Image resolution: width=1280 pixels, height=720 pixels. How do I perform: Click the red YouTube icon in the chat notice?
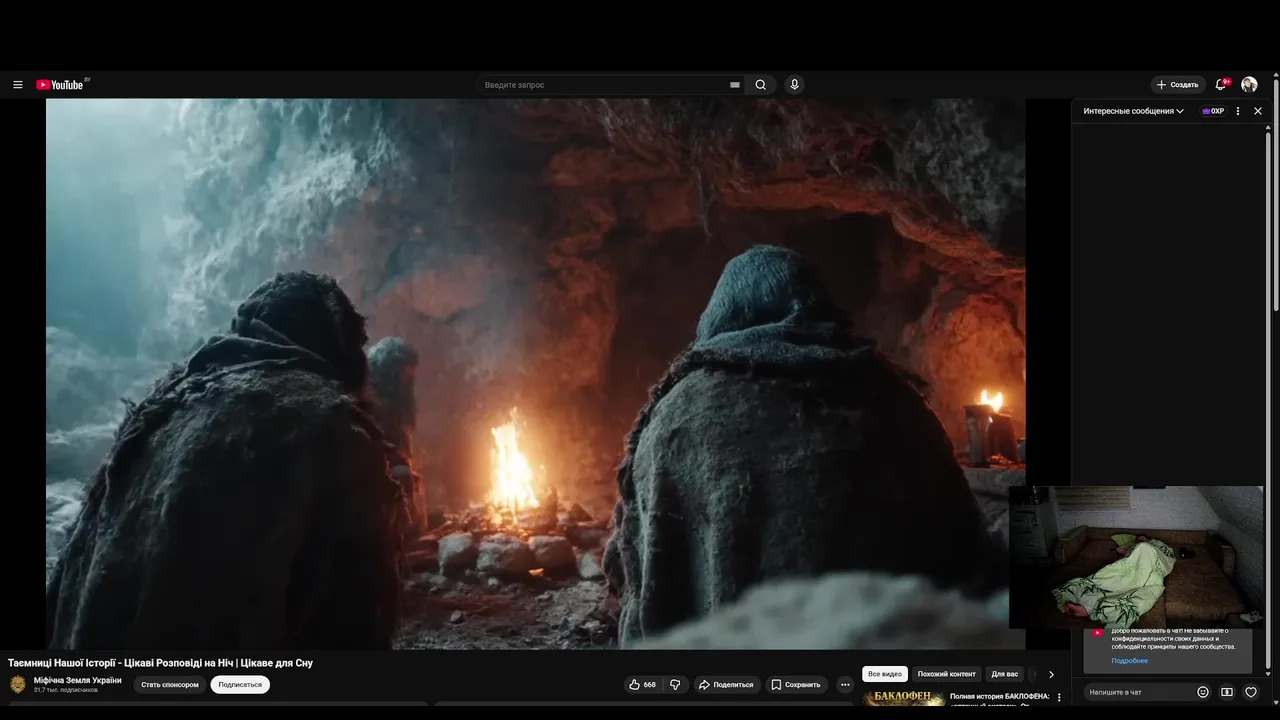(x=1097, y=633)
